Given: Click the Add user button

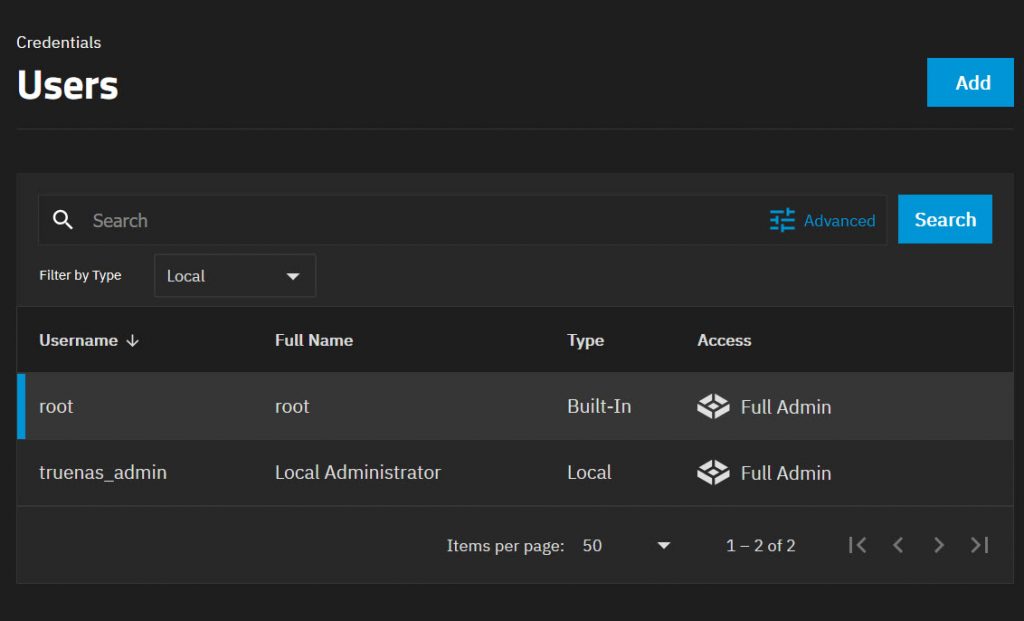Looking at the screenshot, I should tap(970, 82).
